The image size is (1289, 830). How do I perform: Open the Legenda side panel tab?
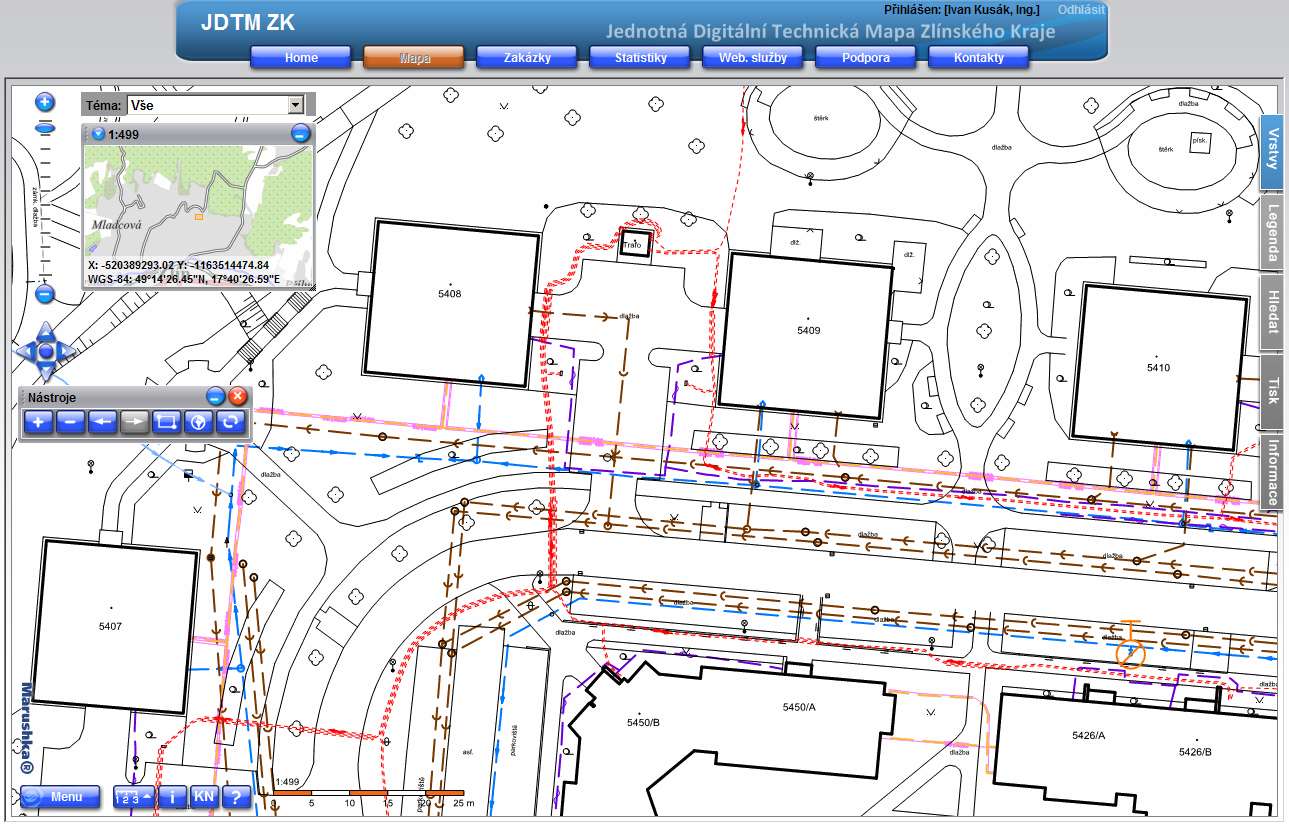point(1272,232)
